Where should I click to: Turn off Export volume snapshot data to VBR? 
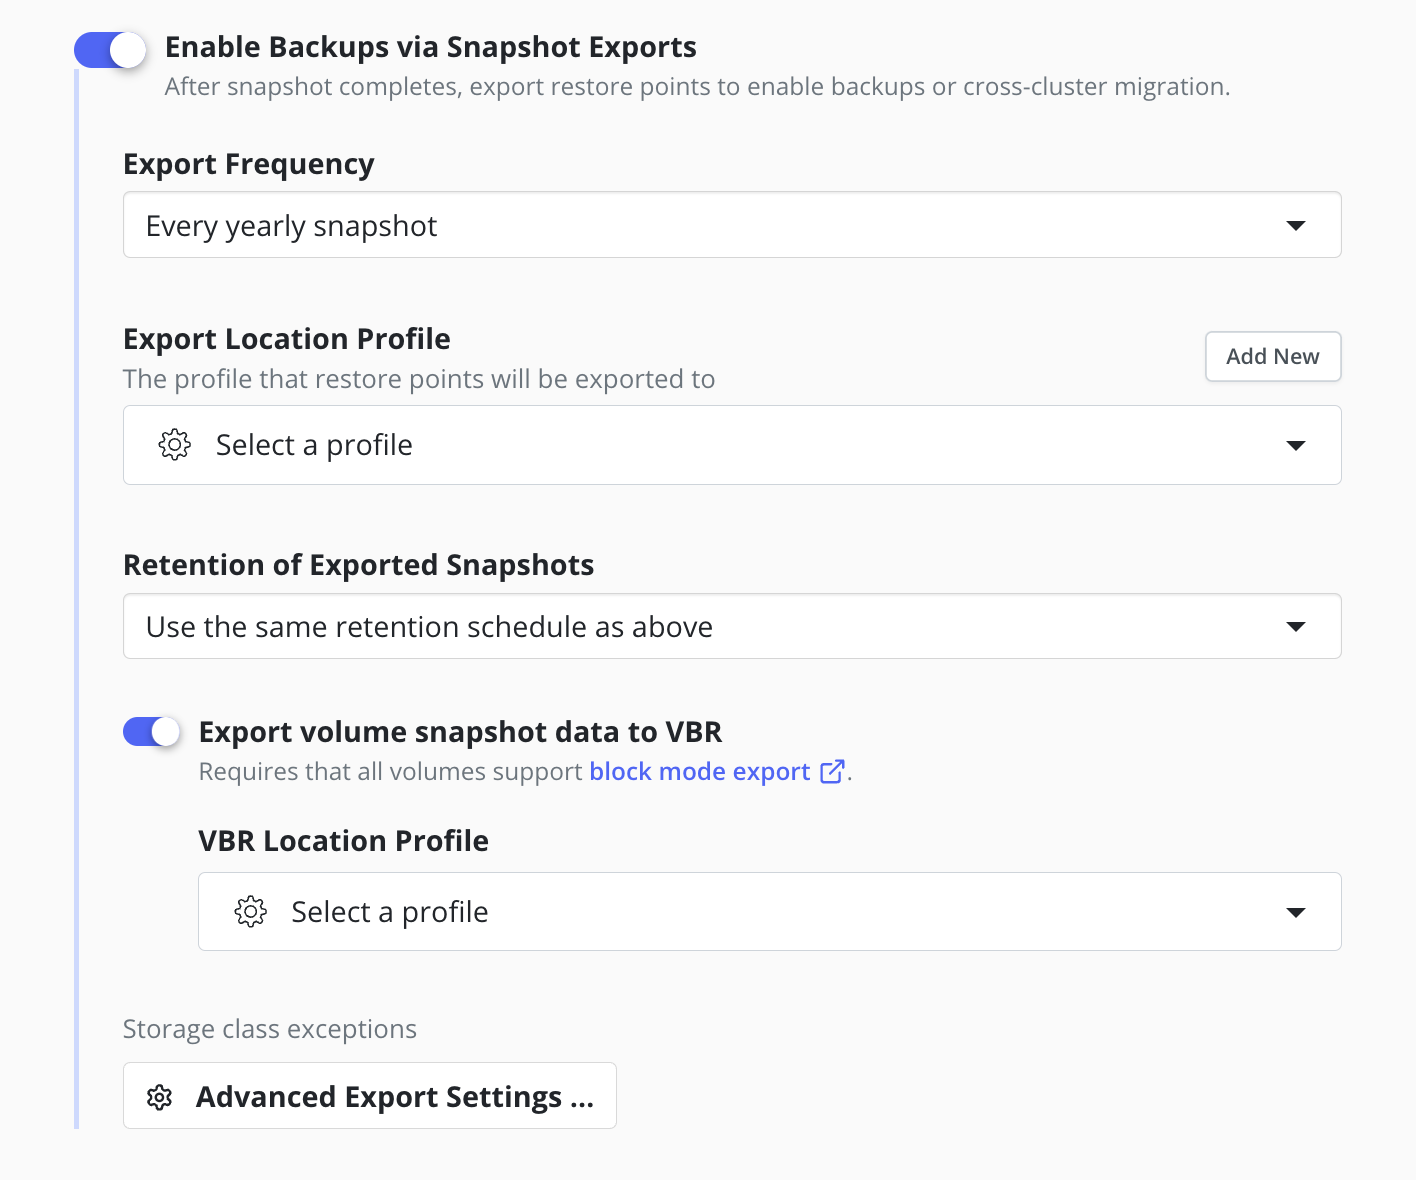pos(152,732)
